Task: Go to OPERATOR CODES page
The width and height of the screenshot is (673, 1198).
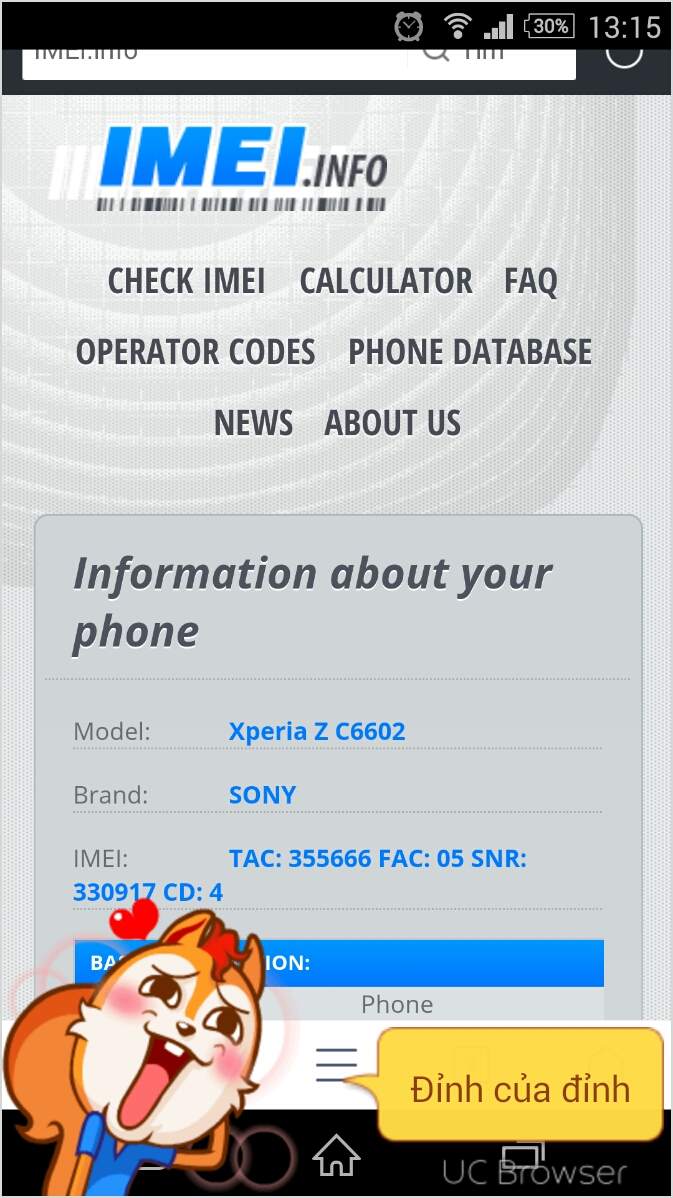Action: point(196,351)
